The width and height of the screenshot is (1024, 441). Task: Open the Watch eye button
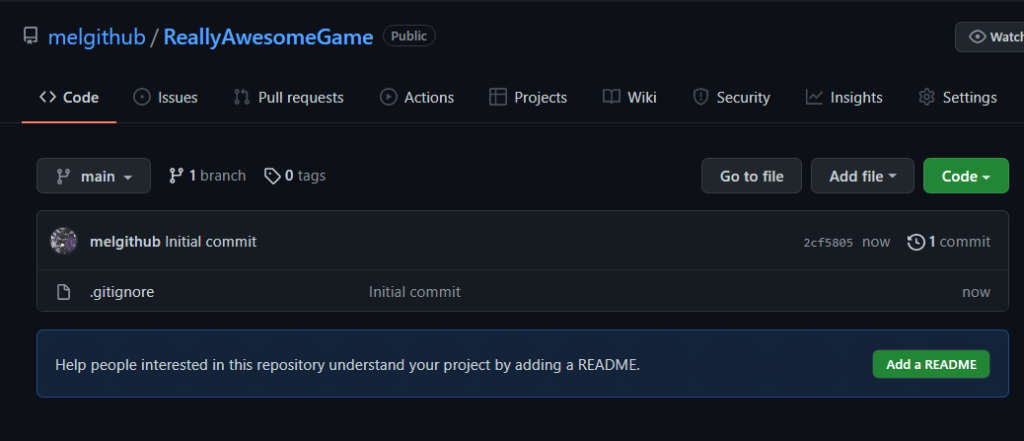coord(989,37)
